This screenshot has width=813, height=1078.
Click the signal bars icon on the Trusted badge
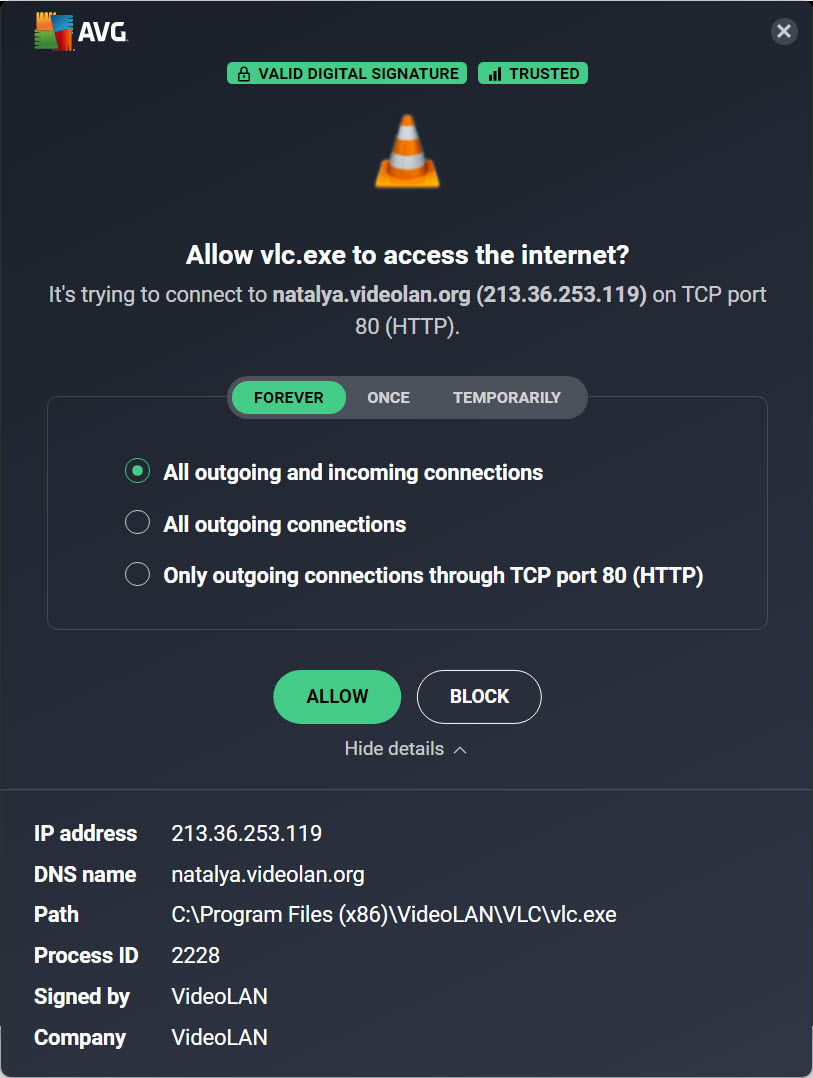click(x=495, y=74)
